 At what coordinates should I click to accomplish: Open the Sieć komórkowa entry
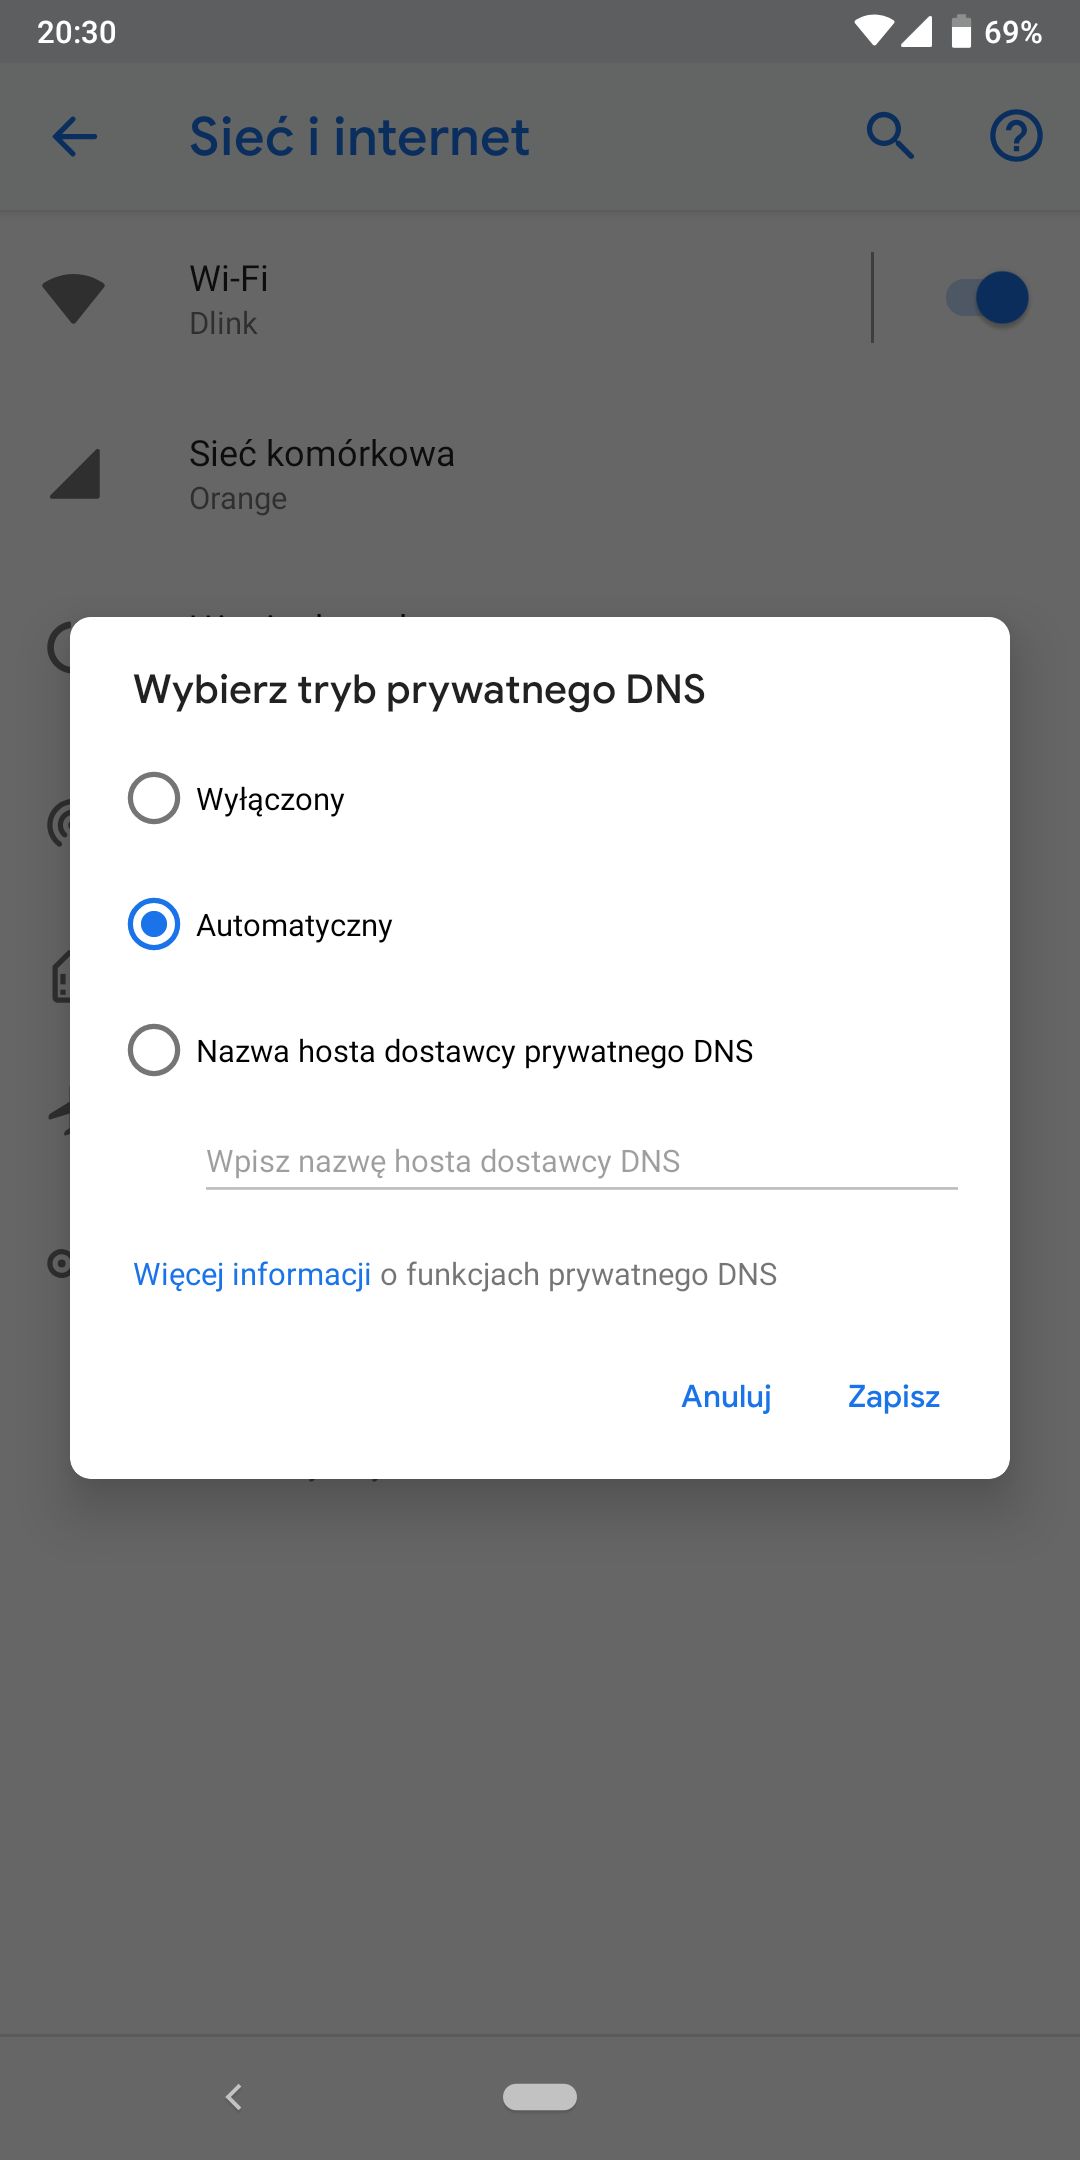click(x=540, y=474)
